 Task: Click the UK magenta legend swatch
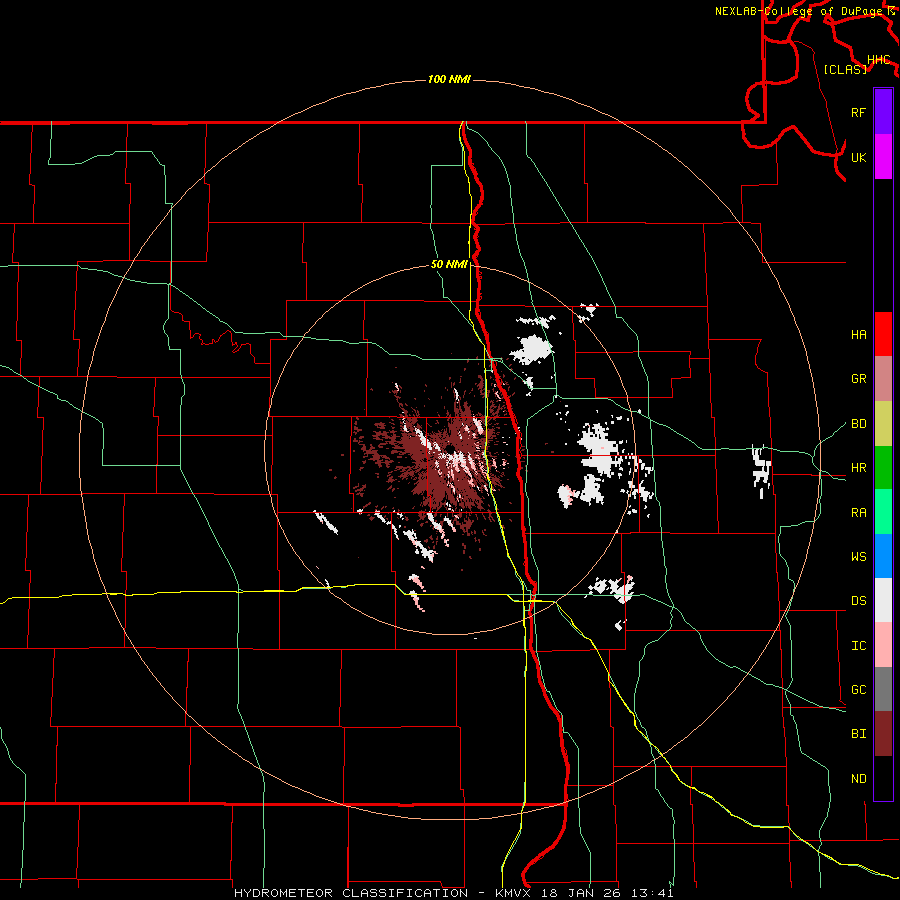[883, 157]
